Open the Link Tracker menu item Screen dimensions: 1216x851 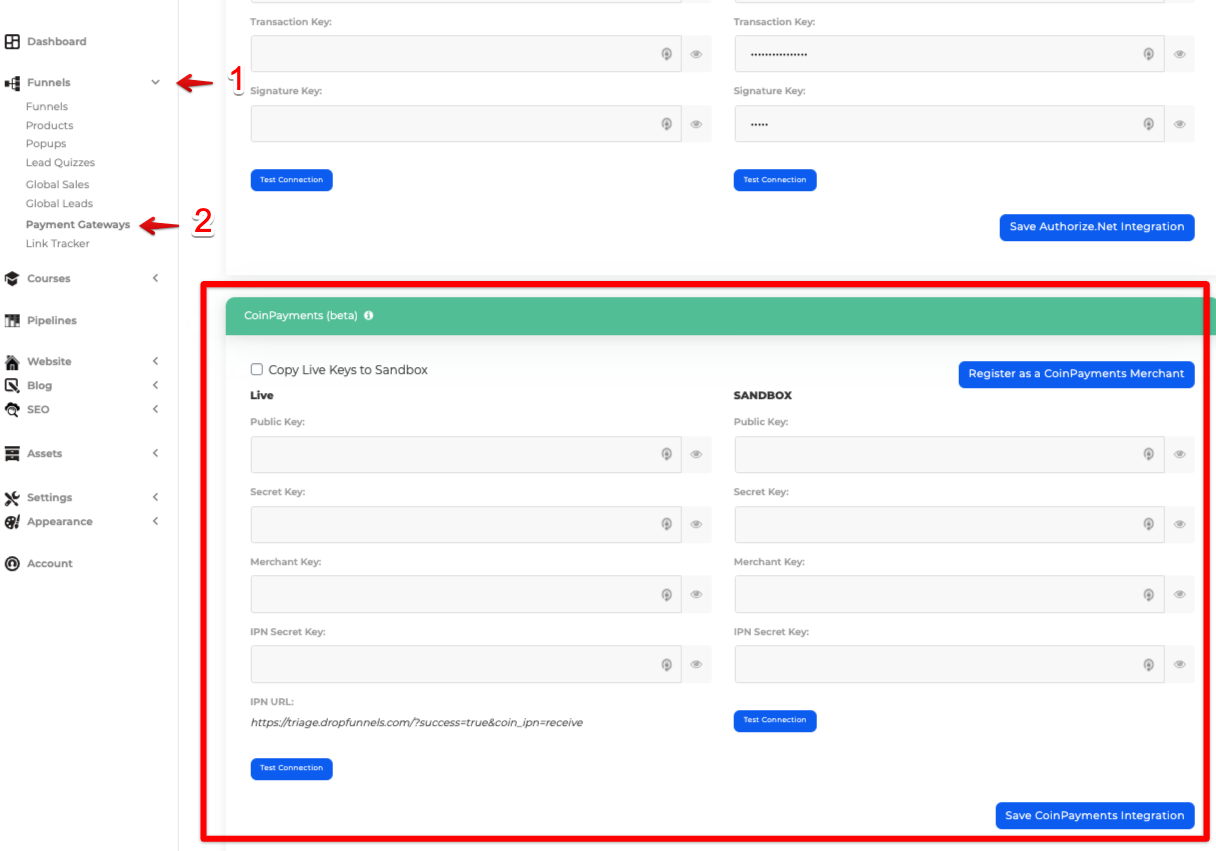pyautogui.click(x=58, y=244)
